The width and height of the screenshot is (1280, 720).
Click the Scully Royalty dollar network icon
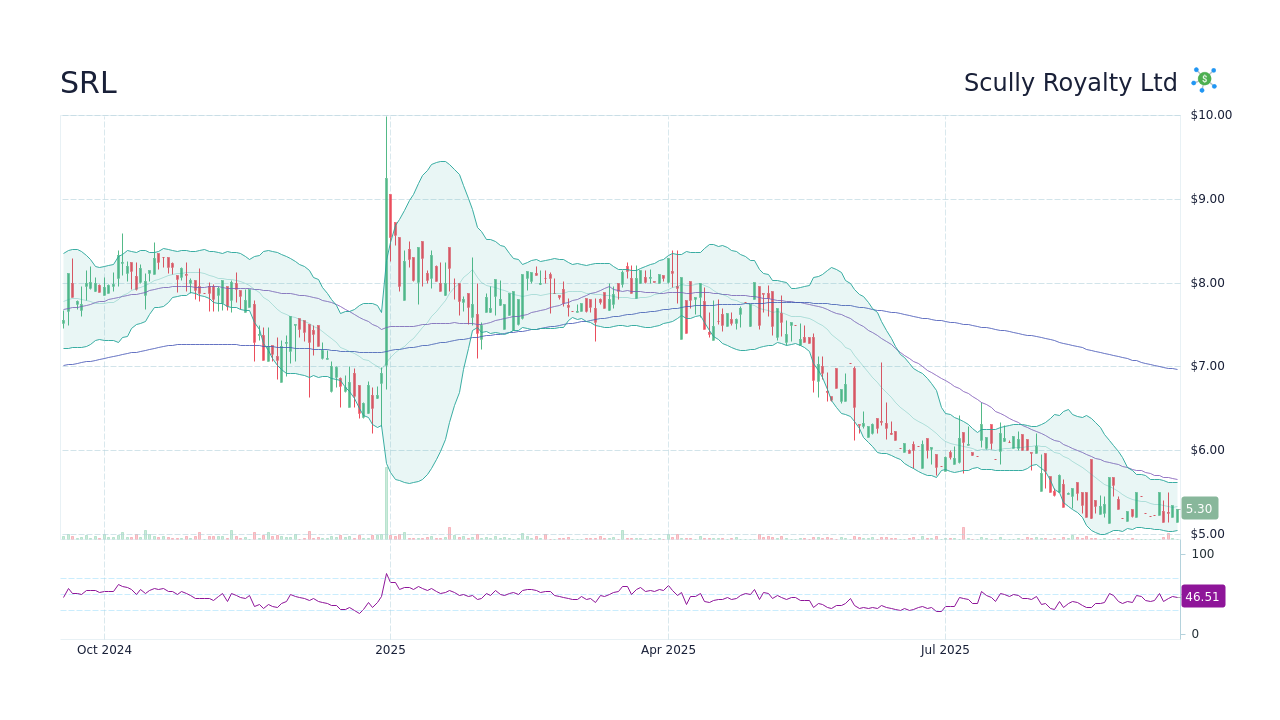coord(1203,80)
